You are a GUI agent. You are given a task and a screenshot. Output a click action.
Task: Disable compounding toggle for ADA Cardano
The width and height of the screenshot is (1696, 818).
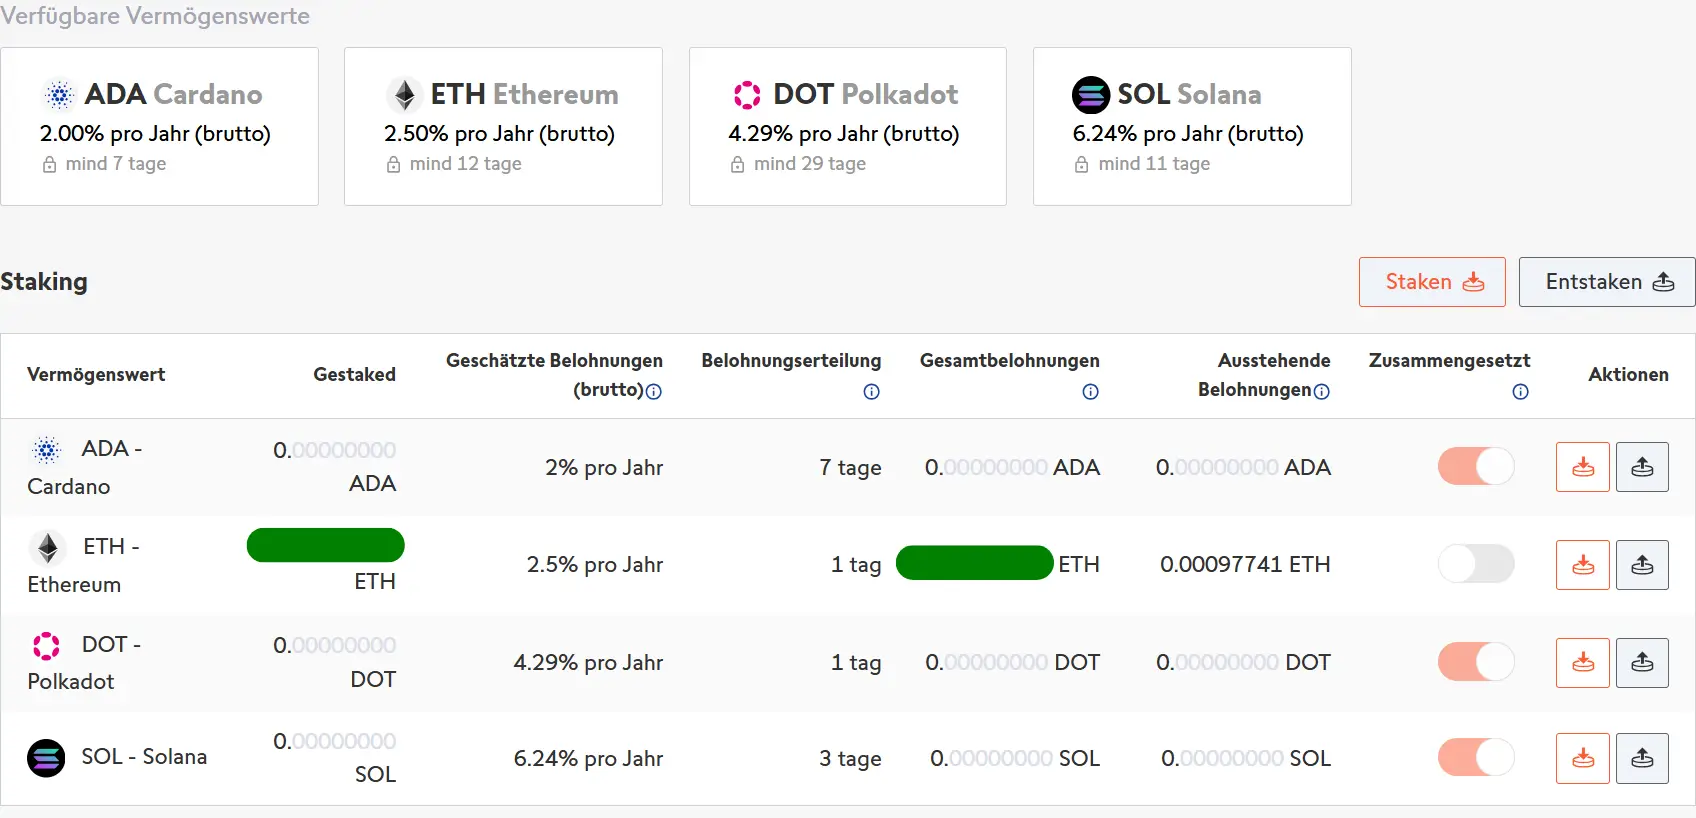tap(1476, 467)
